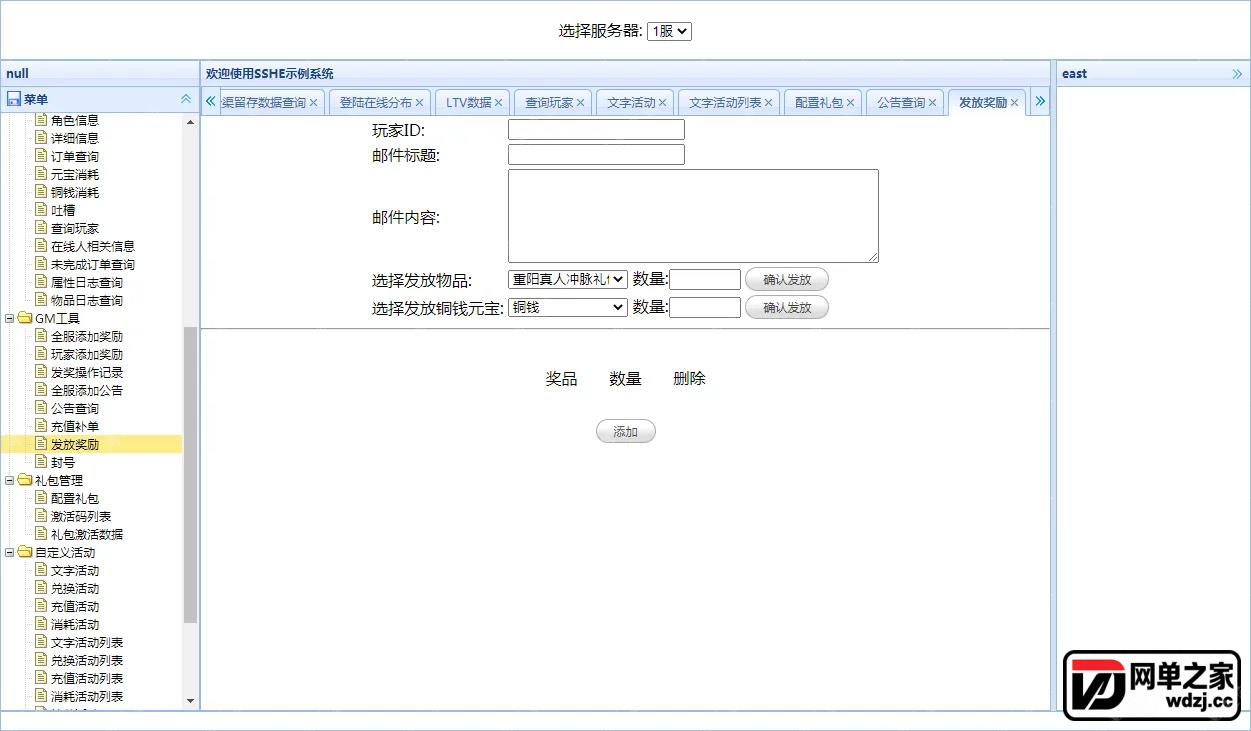1251x731 pixels.
Task: Open 全服添加公告 in the menu tree
Action: [x=87, y=390]
